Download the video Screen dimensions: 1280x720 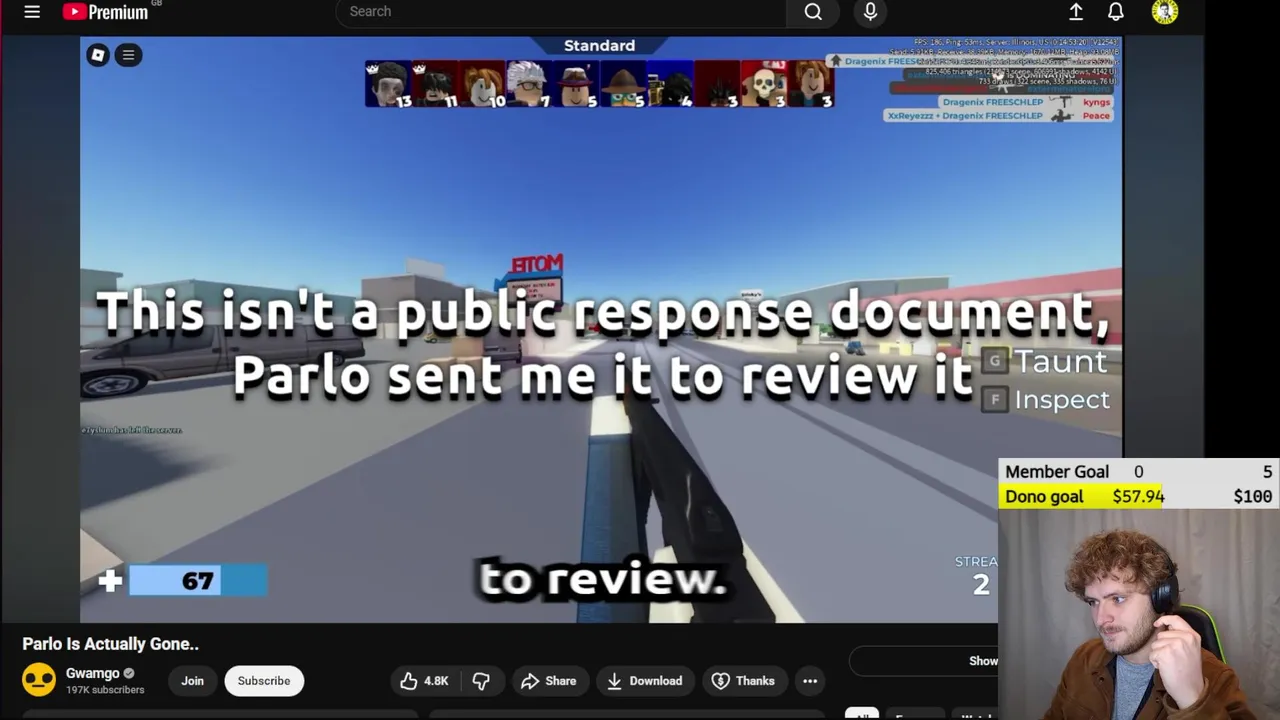(645, 681)
